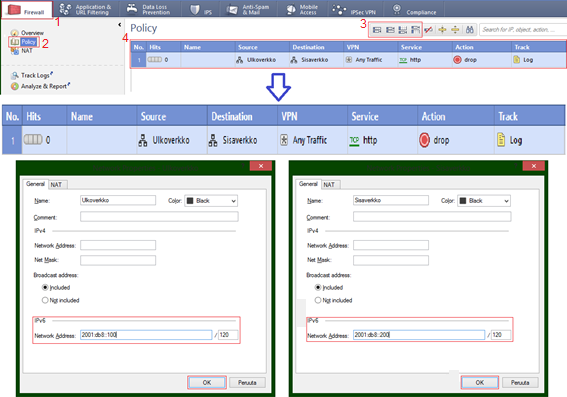
Task: Select General tab in Ulkoverkko dialog
Action: [x=35, y=184]
